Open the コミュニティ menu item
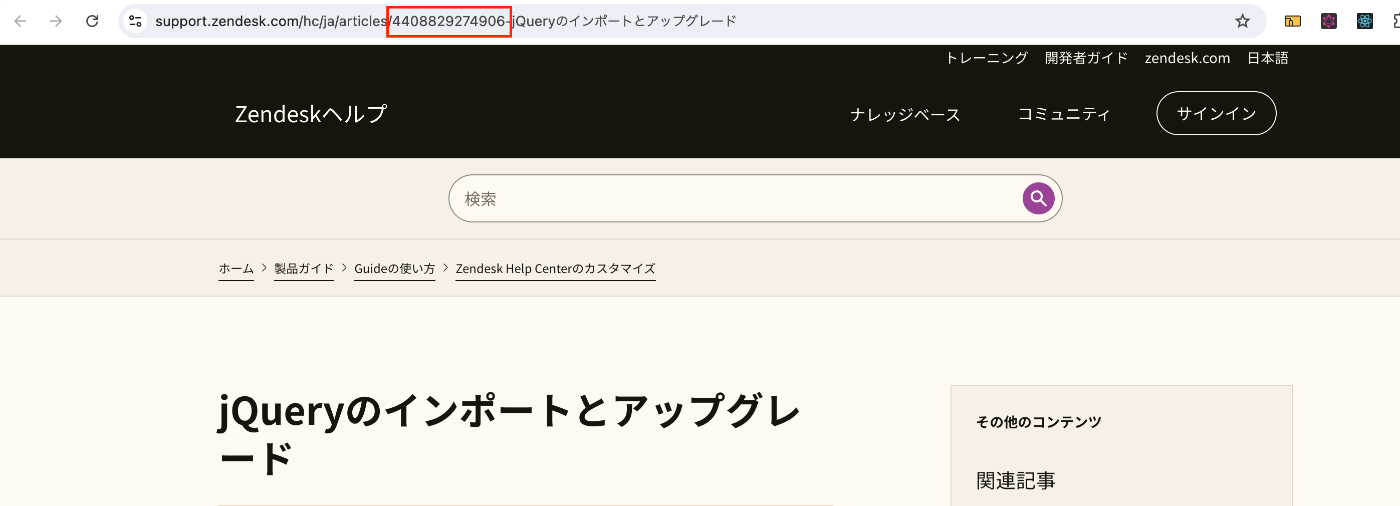Screen dimensions: 1400x506 pyautogui.click(x=1064, y=114)
